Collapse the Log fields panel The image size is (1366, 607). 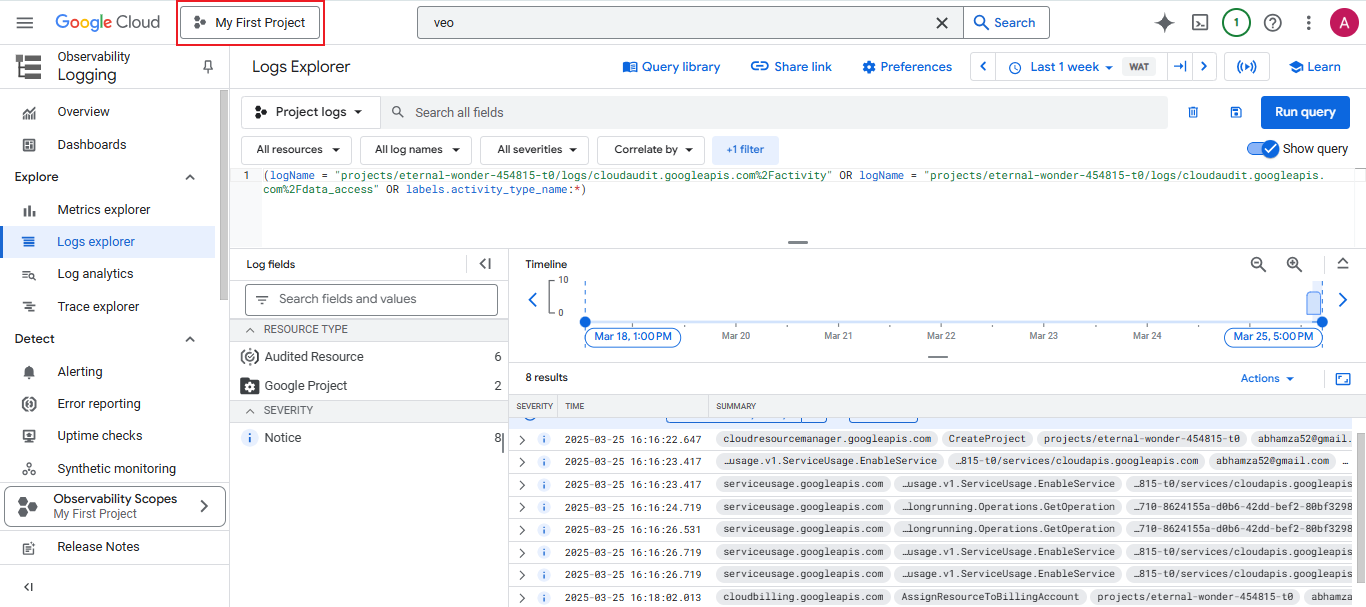485,264
